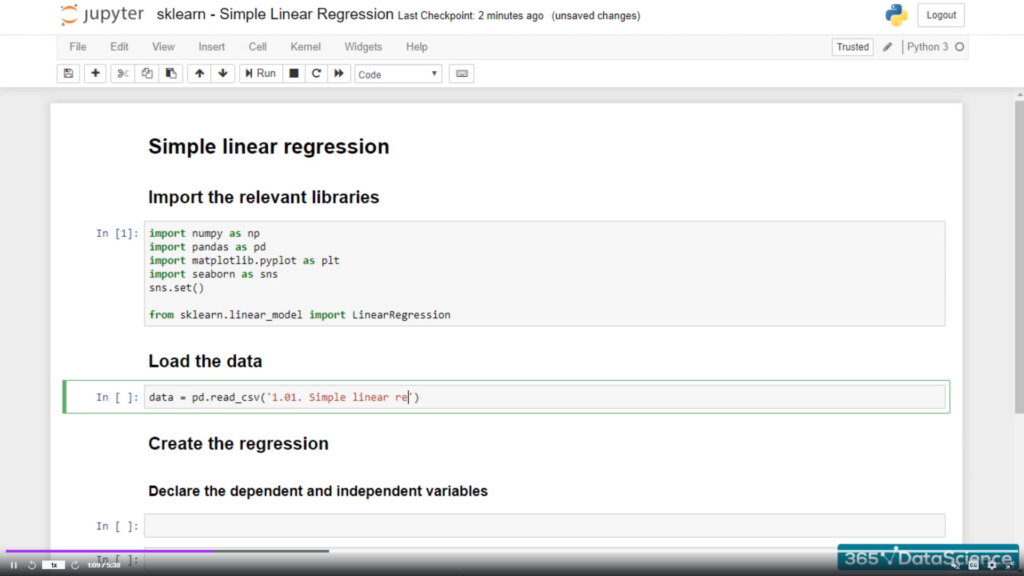1024x576 pixels.
Task: Open the cell type Code dropdown
Action: pos(398,74)
